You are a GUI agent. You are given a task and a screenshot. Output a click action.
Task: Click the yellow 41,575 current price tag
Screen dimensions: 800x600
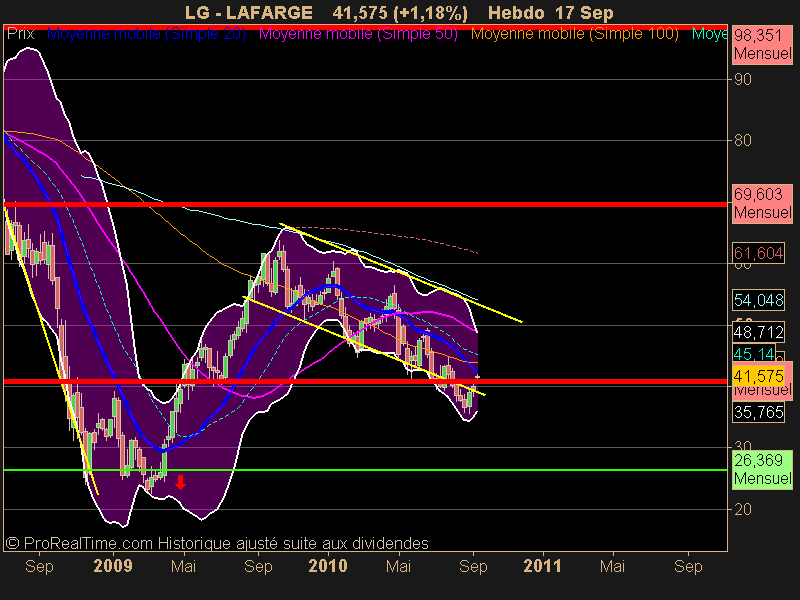[x=758, y=377]
